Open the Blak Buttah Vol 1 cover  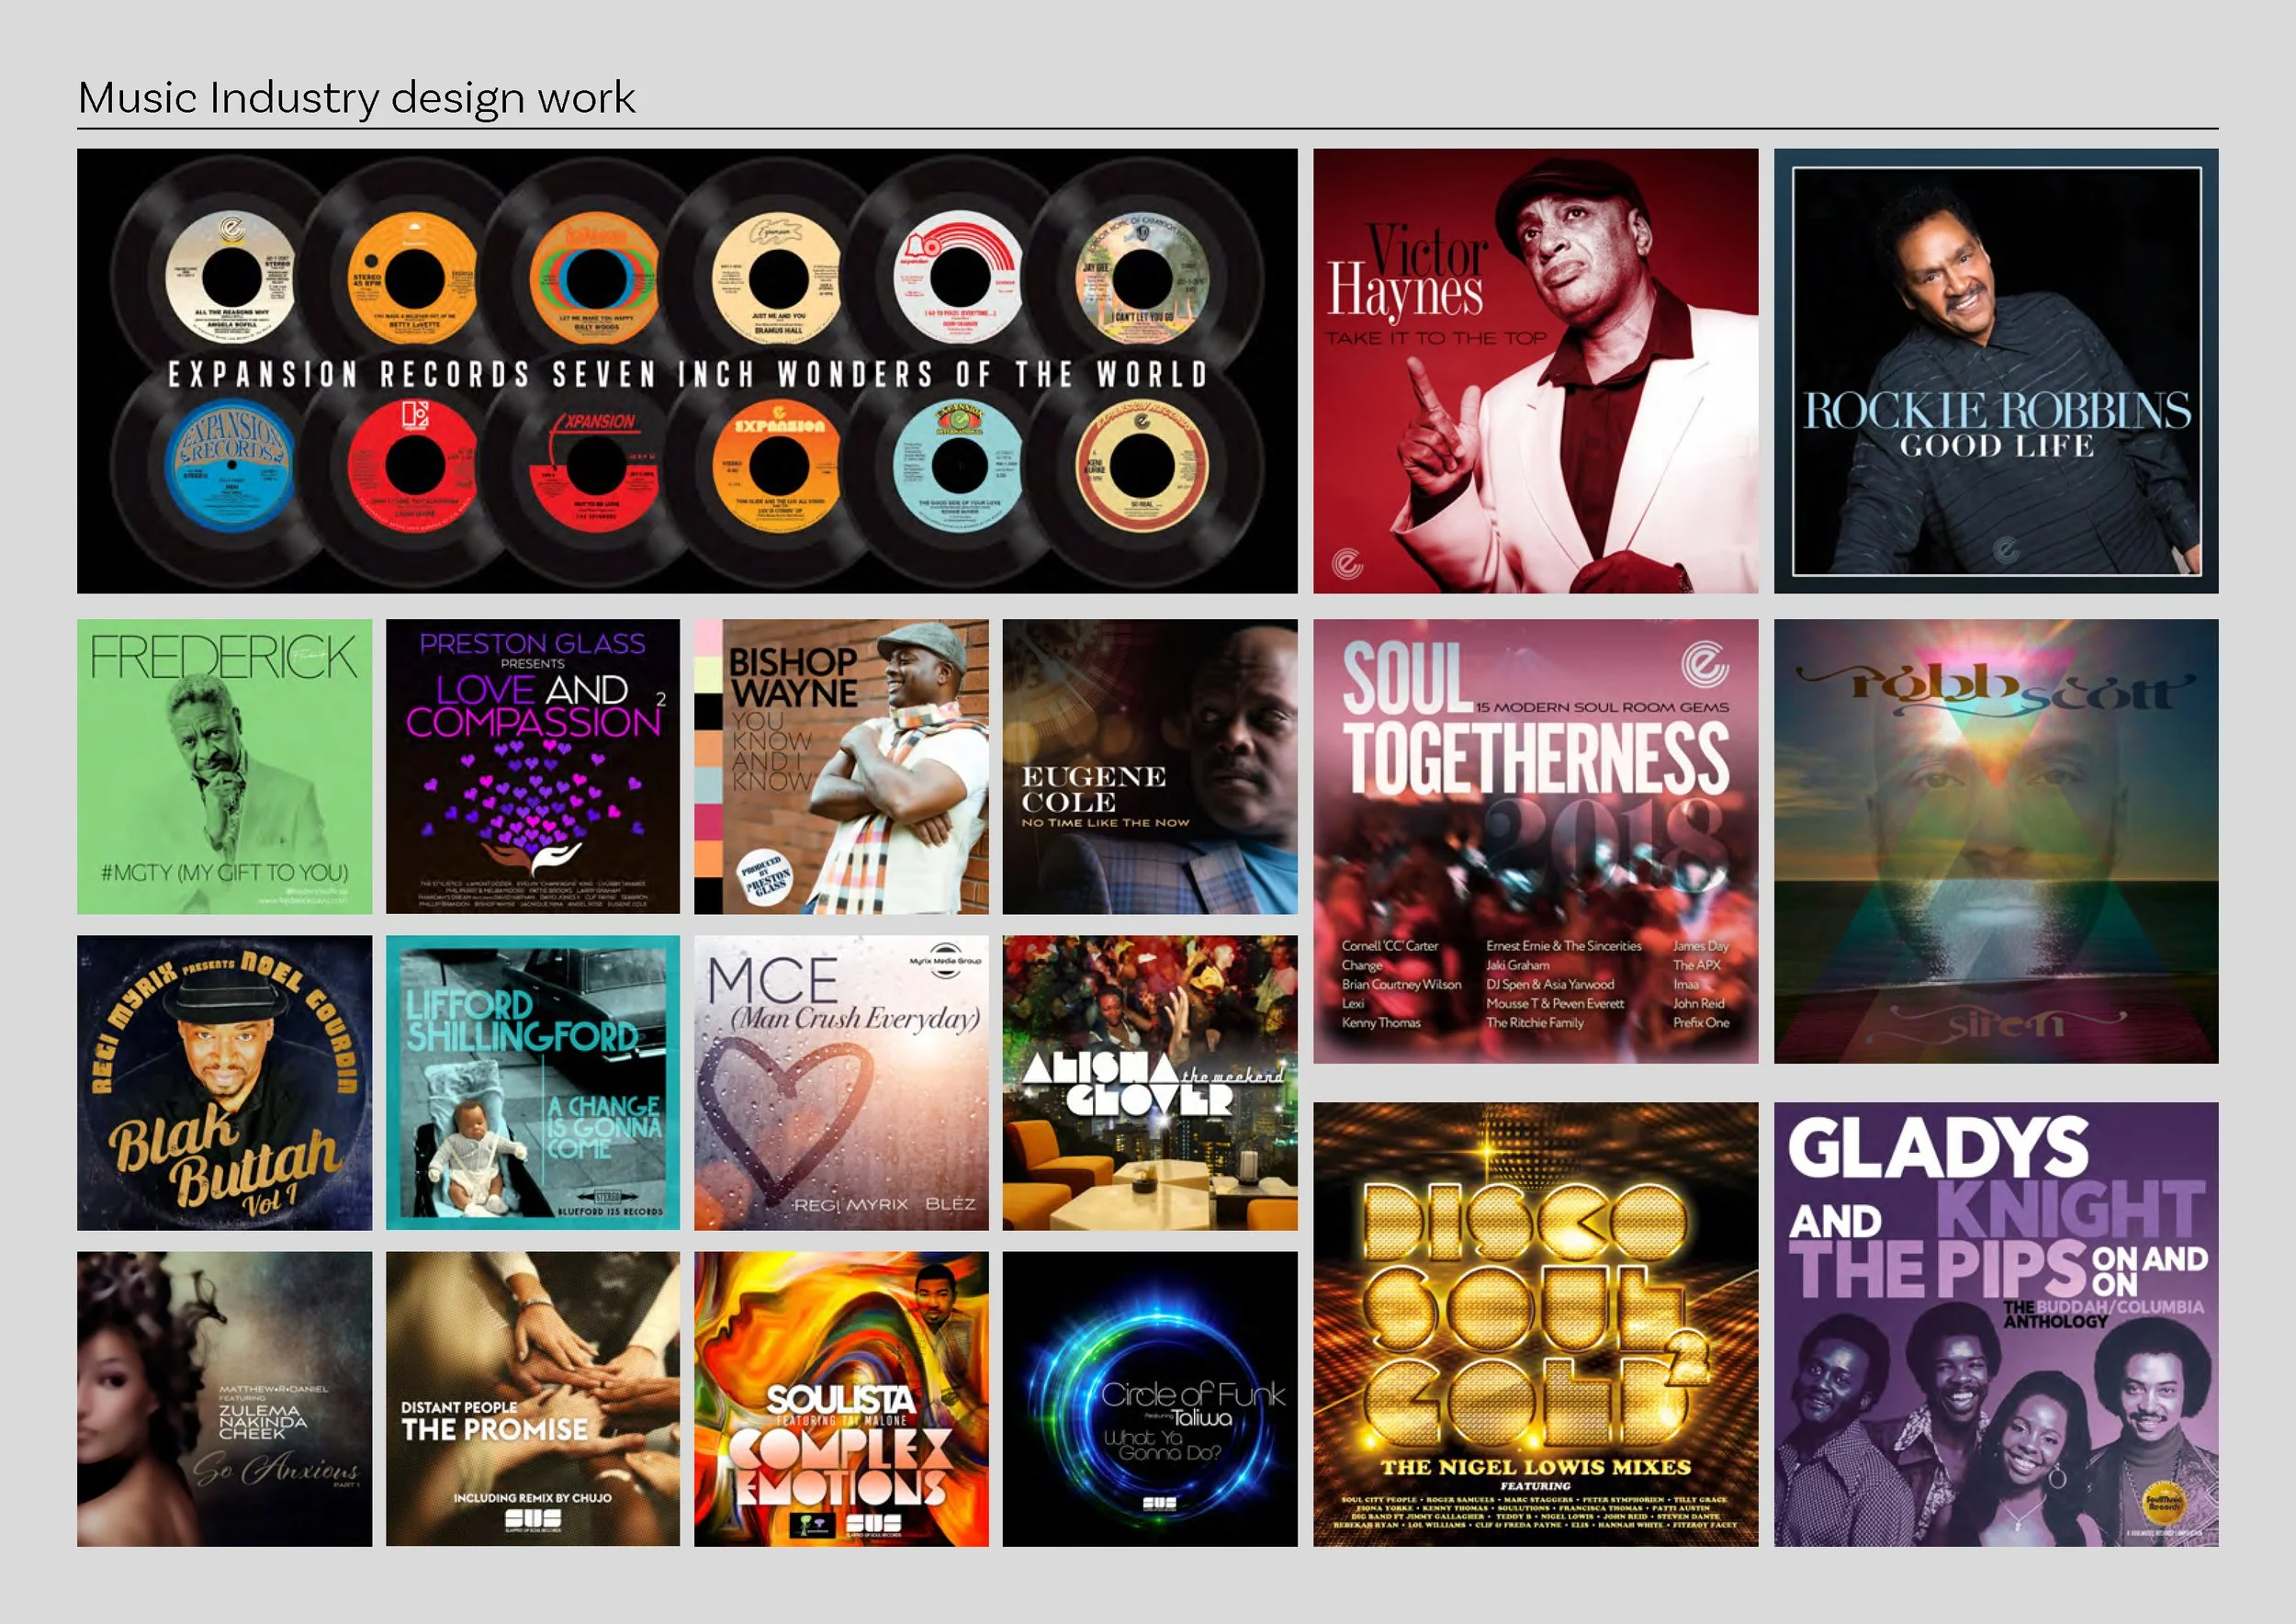(224, 1082)
